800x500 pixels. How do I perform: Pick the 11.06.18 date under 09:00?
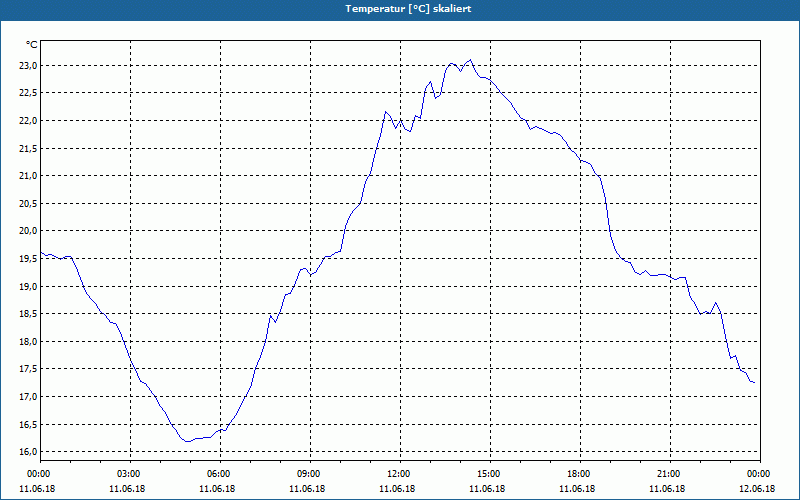point(307,489)
